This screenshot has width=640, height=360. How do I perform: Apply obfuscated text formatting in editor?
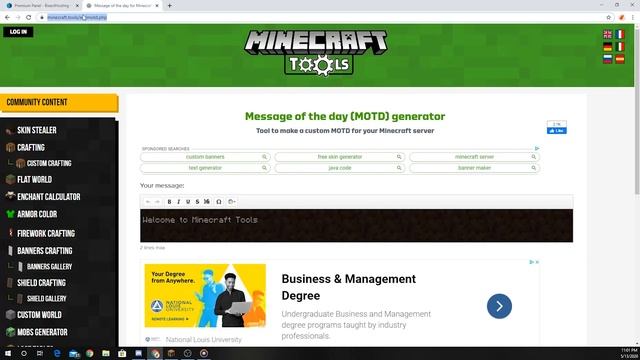point(207,202)
